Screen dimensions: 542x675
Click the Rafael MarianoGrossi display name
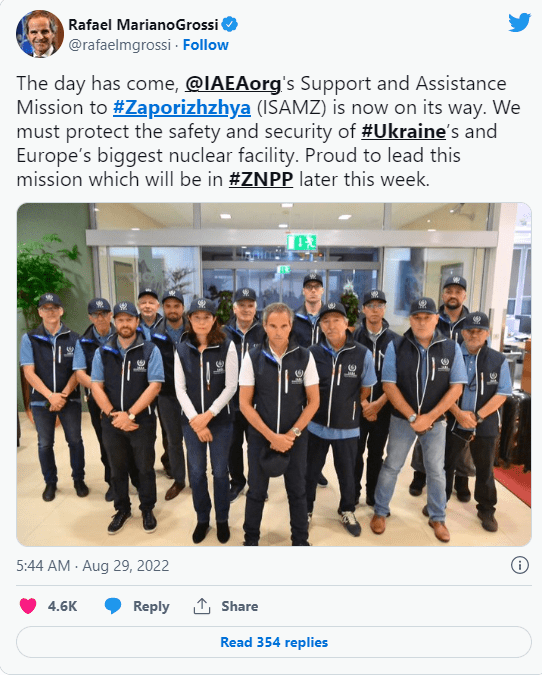pos(143,25)
